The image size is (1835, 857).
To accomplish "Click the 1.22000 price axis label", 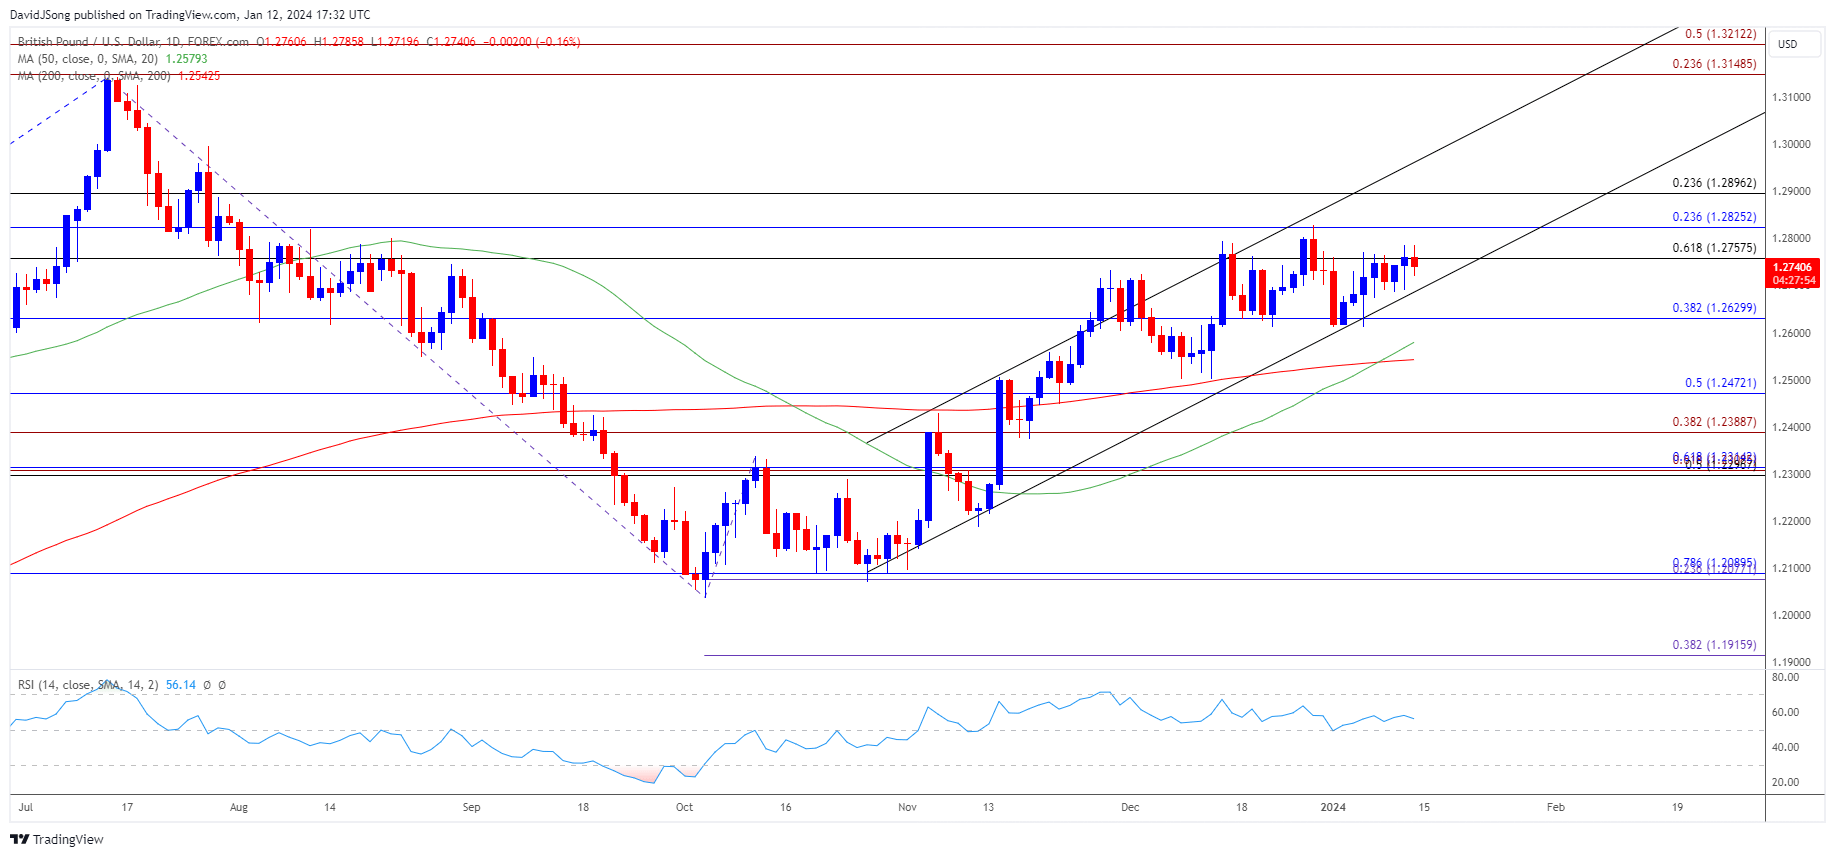I will [x=1791, y=521].
